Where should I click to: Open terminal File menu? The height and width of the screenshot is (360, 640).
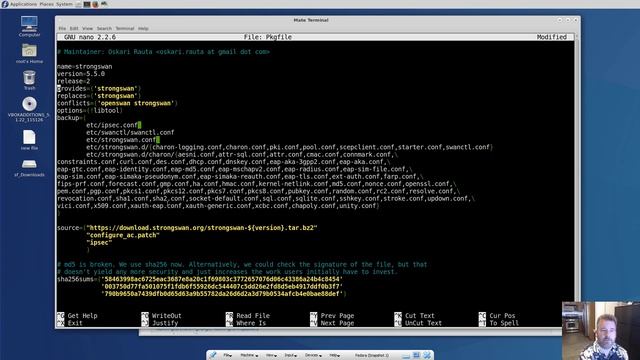[62, 29]
